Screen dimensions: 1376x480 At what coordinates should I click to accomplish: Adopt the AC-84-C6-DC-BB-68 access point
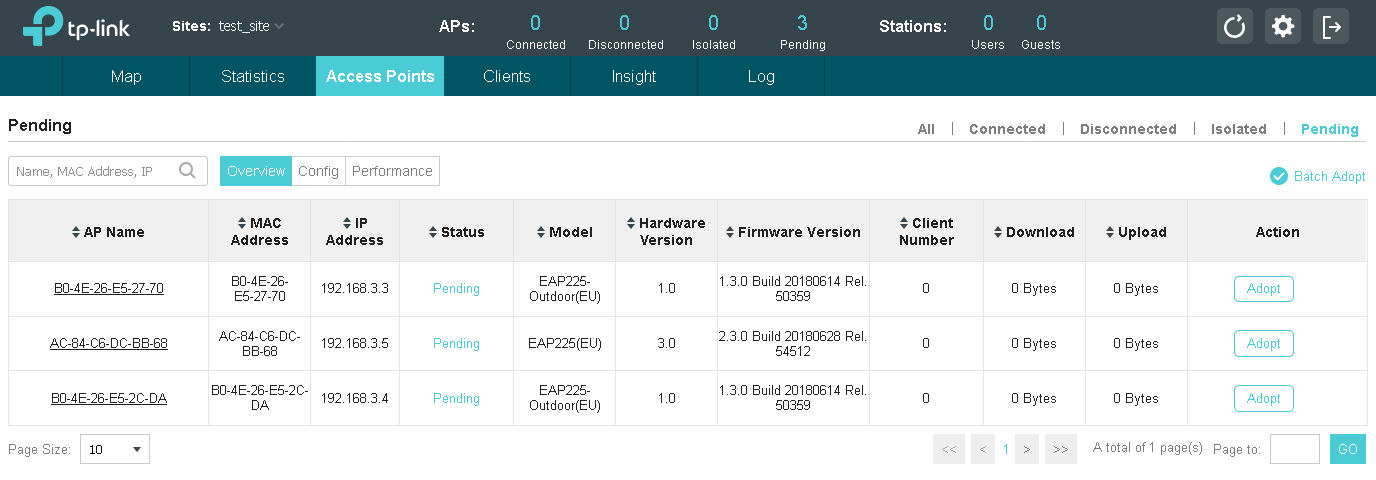coord(1263,344)
